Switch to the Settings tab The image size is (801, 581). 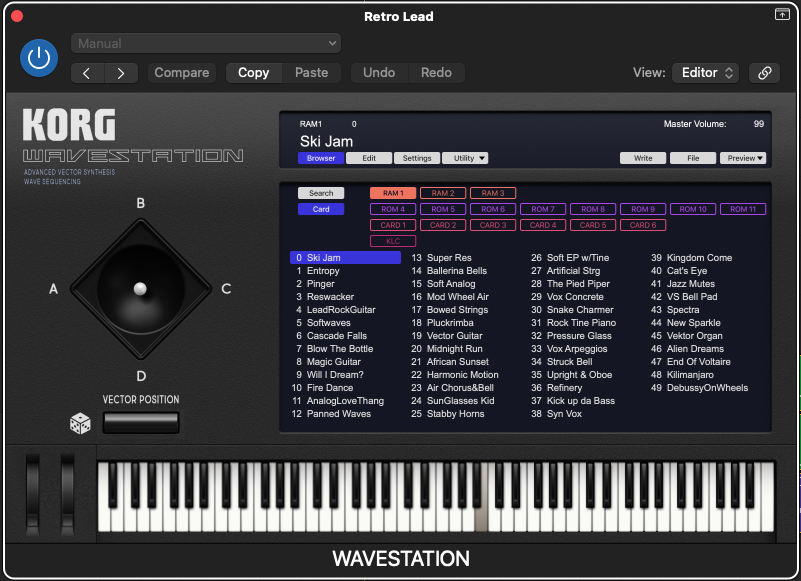417,158
